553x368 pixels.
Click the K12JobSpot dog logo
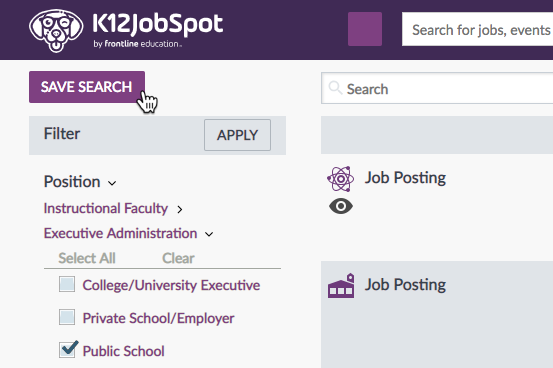tap(56, 30)
